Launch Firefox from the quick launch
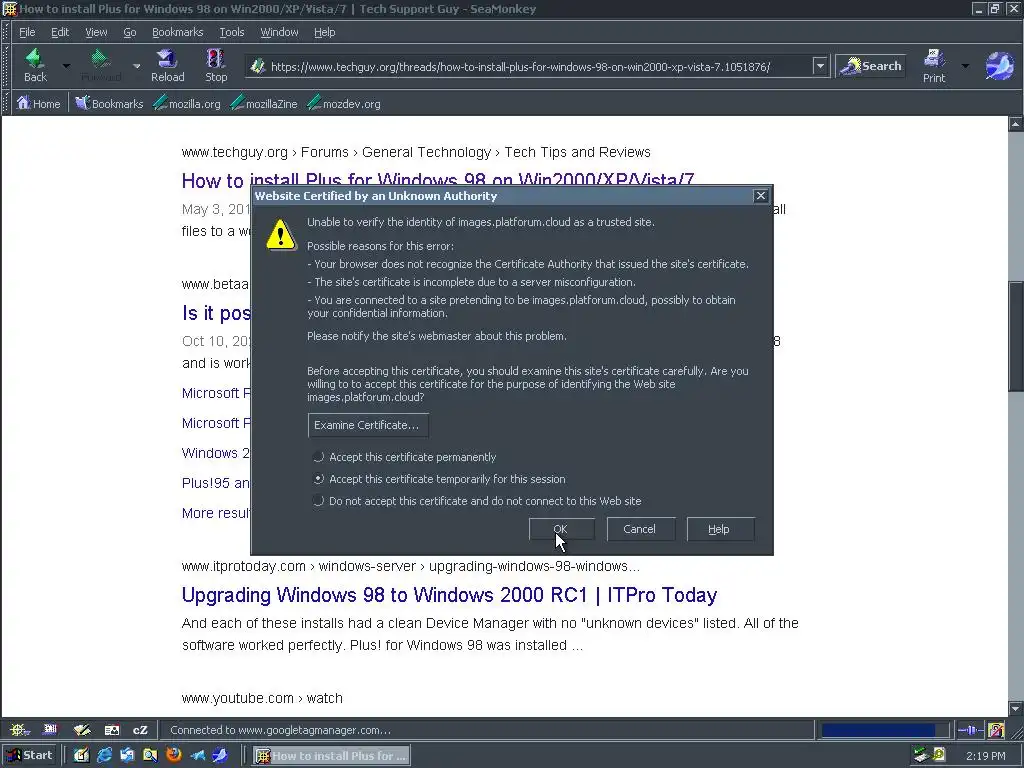 [x=174, y=756]
